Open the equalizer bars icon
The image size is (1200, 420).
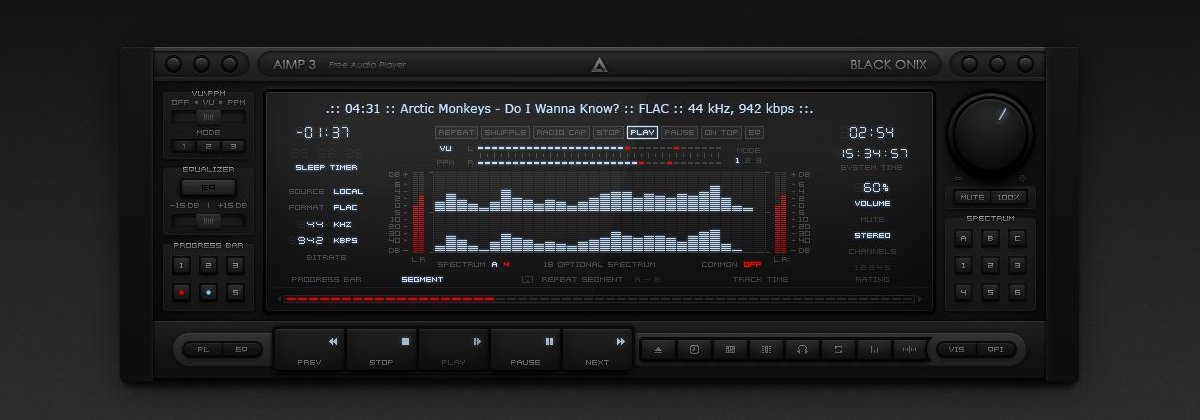coord(874,349)
